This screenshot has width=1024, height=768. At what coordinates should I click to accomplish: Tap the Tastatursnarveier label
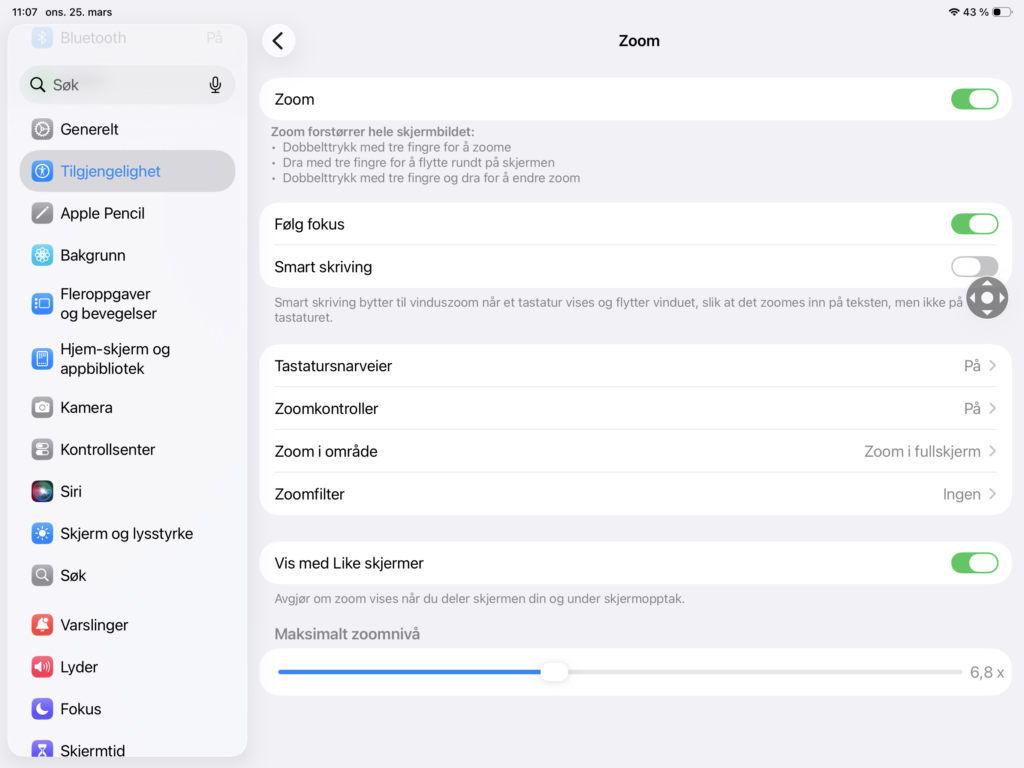(333, 366)
